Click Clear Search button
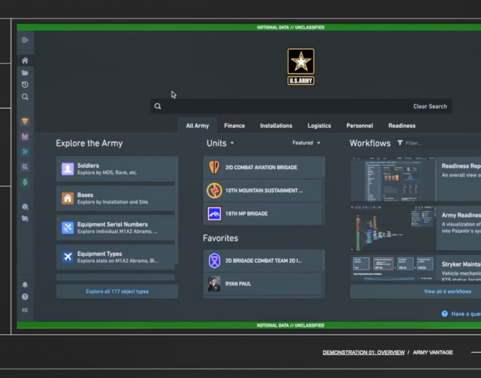Image resolution: width=481 pixels, height=378 pixels. pyautogui.click(x=430, y=106)
